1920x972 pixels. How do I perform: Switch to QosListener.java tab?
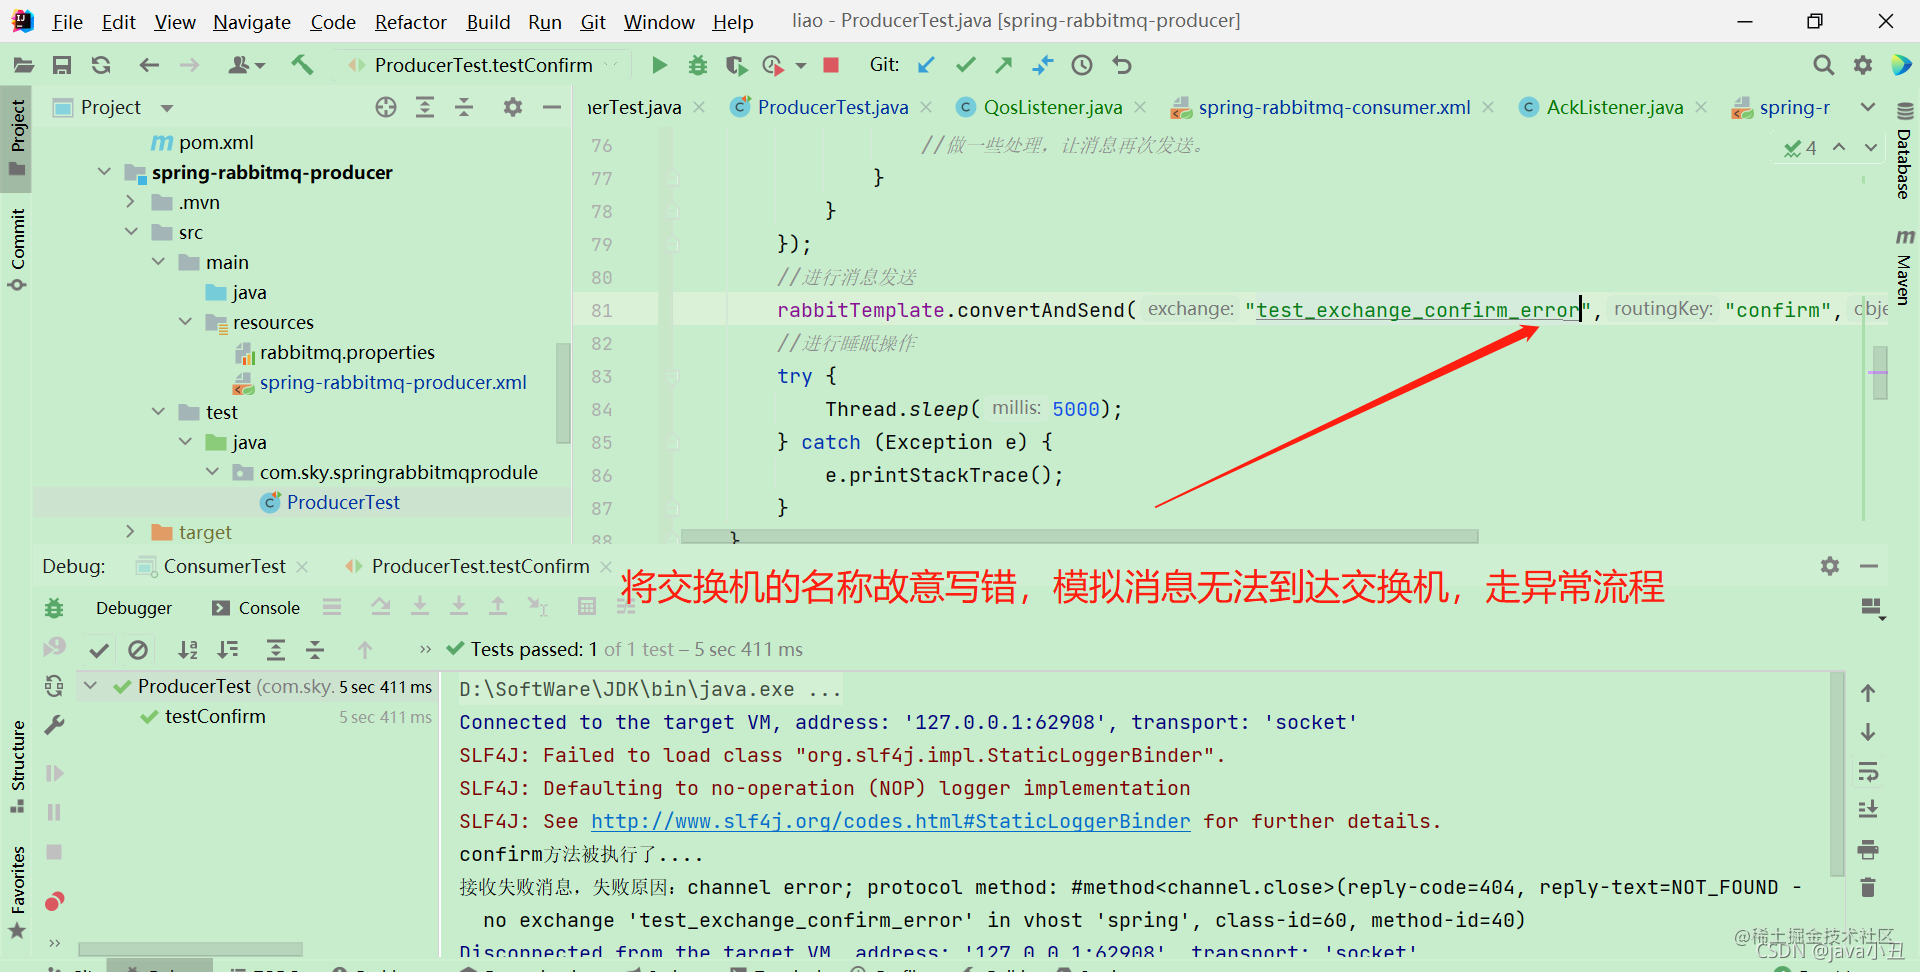click(1052, 107)
